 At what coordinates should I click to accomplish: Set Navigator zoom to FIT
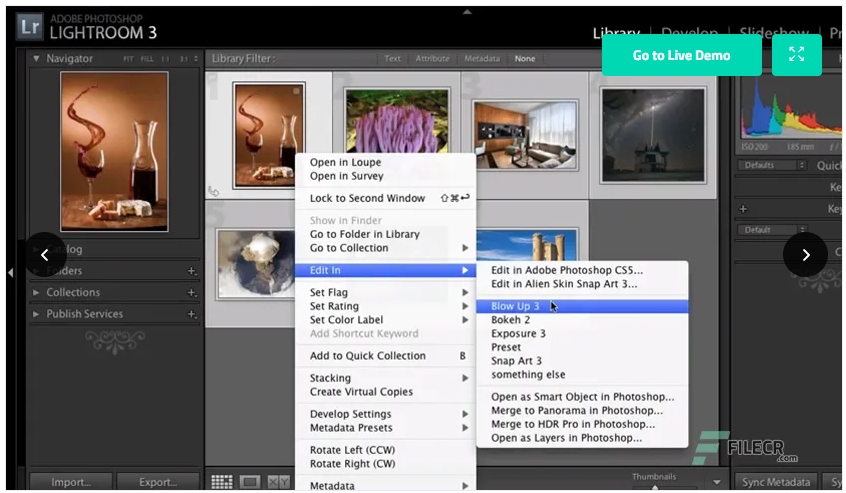128,59
